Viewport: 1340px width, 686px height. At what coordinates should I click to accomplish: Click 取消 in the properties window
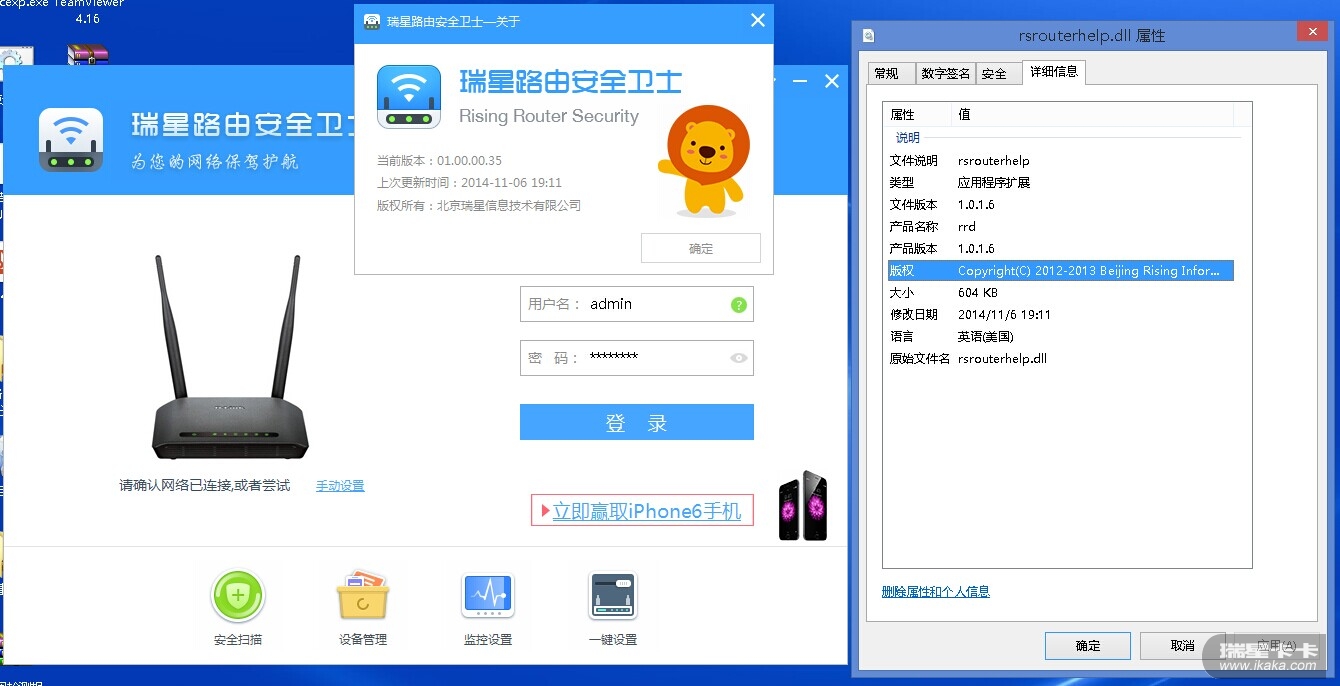tap(1183, 645)
